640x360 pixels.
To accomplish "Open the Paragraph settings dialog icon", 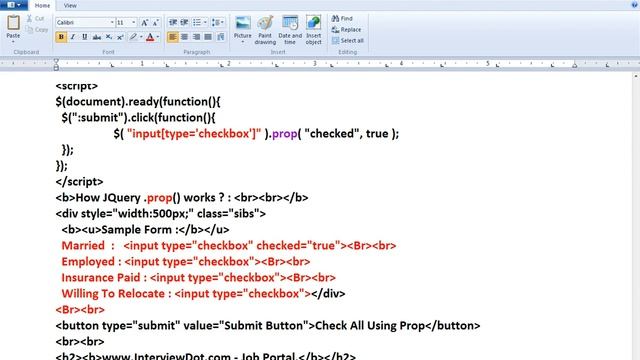I will tap(220, 37).
